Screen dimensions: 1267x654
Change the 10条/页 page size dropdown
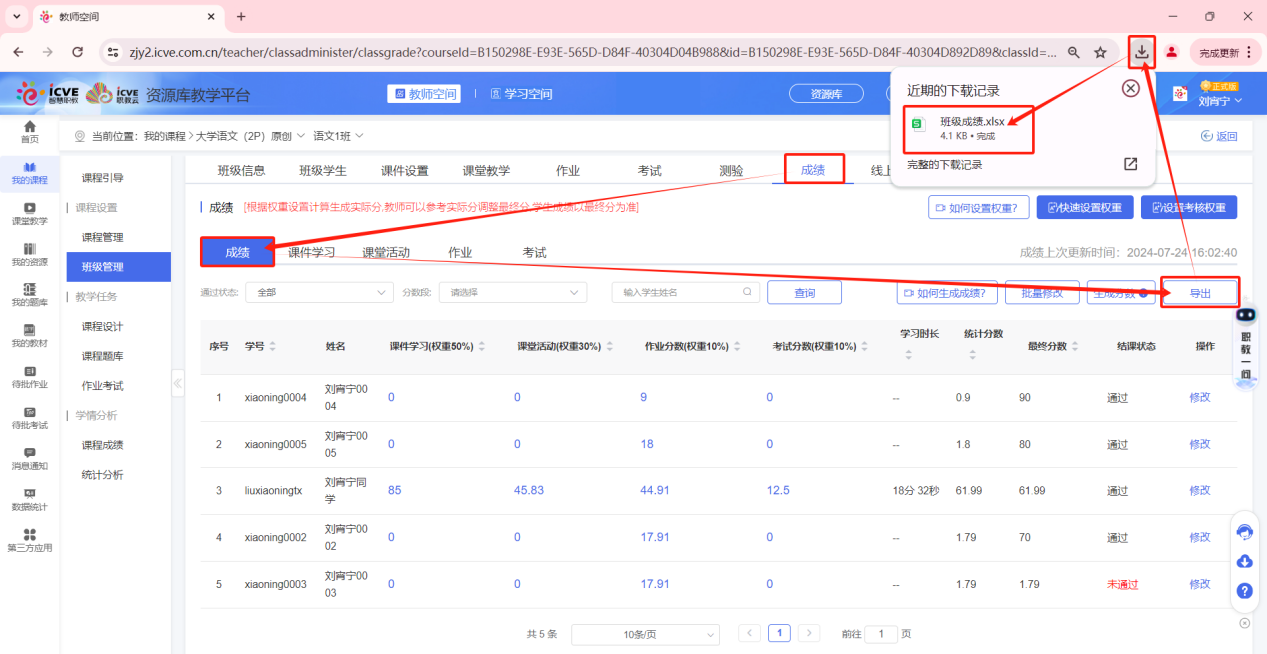click(x=645, y=634)
